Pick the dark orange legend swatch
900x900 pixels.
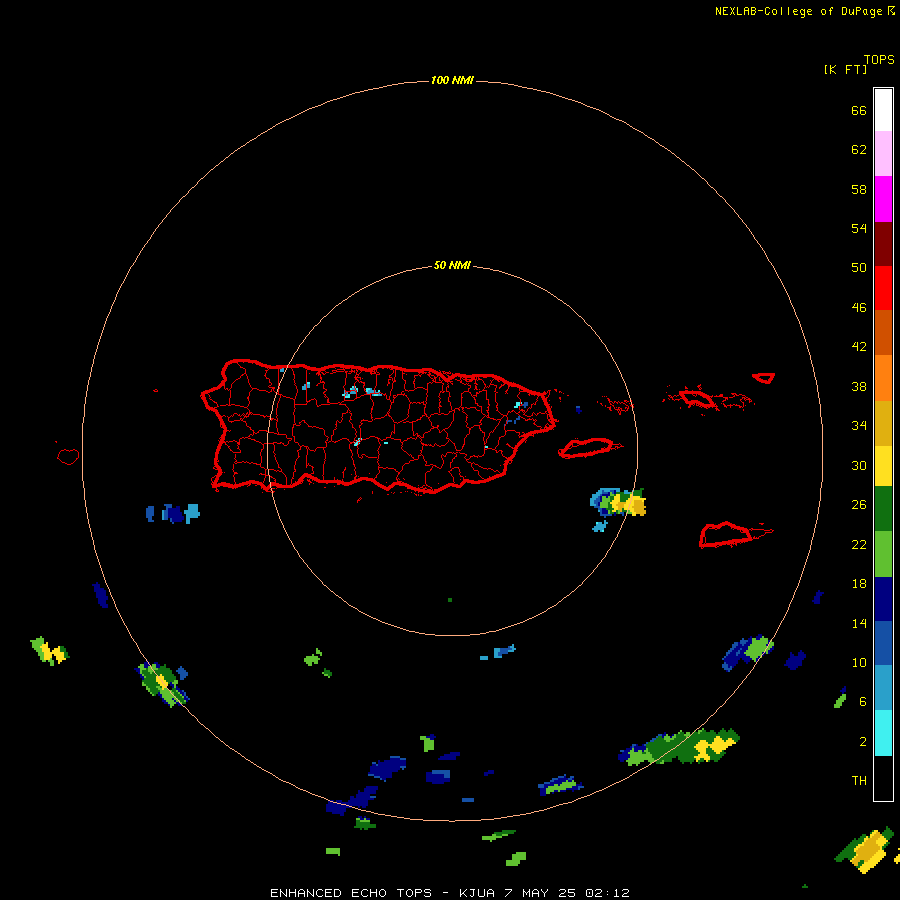pos(883,333)
